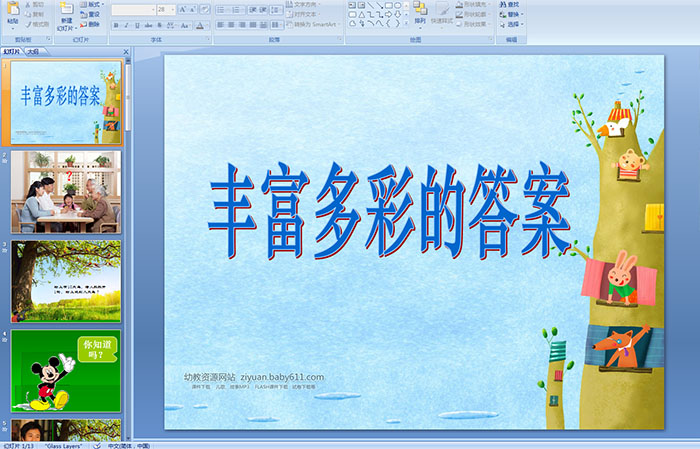
Task: Open the Columns dropdown
Action: tap(277, 25)
